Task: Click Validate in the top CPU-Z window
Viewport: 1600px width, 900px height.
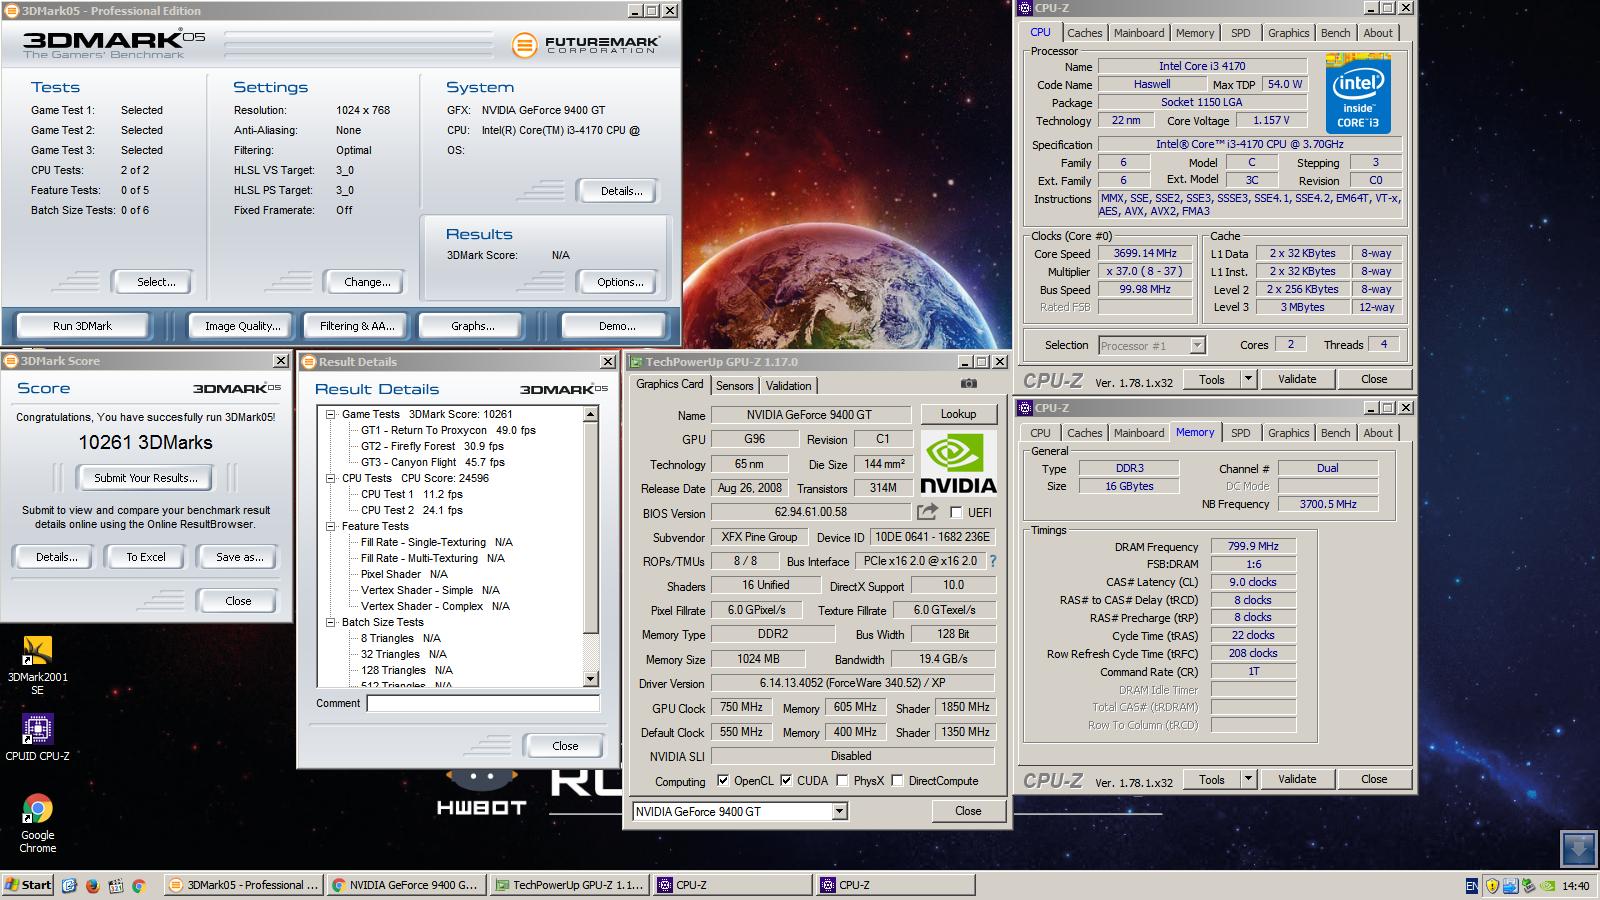Action: [x=1297, y=379]
